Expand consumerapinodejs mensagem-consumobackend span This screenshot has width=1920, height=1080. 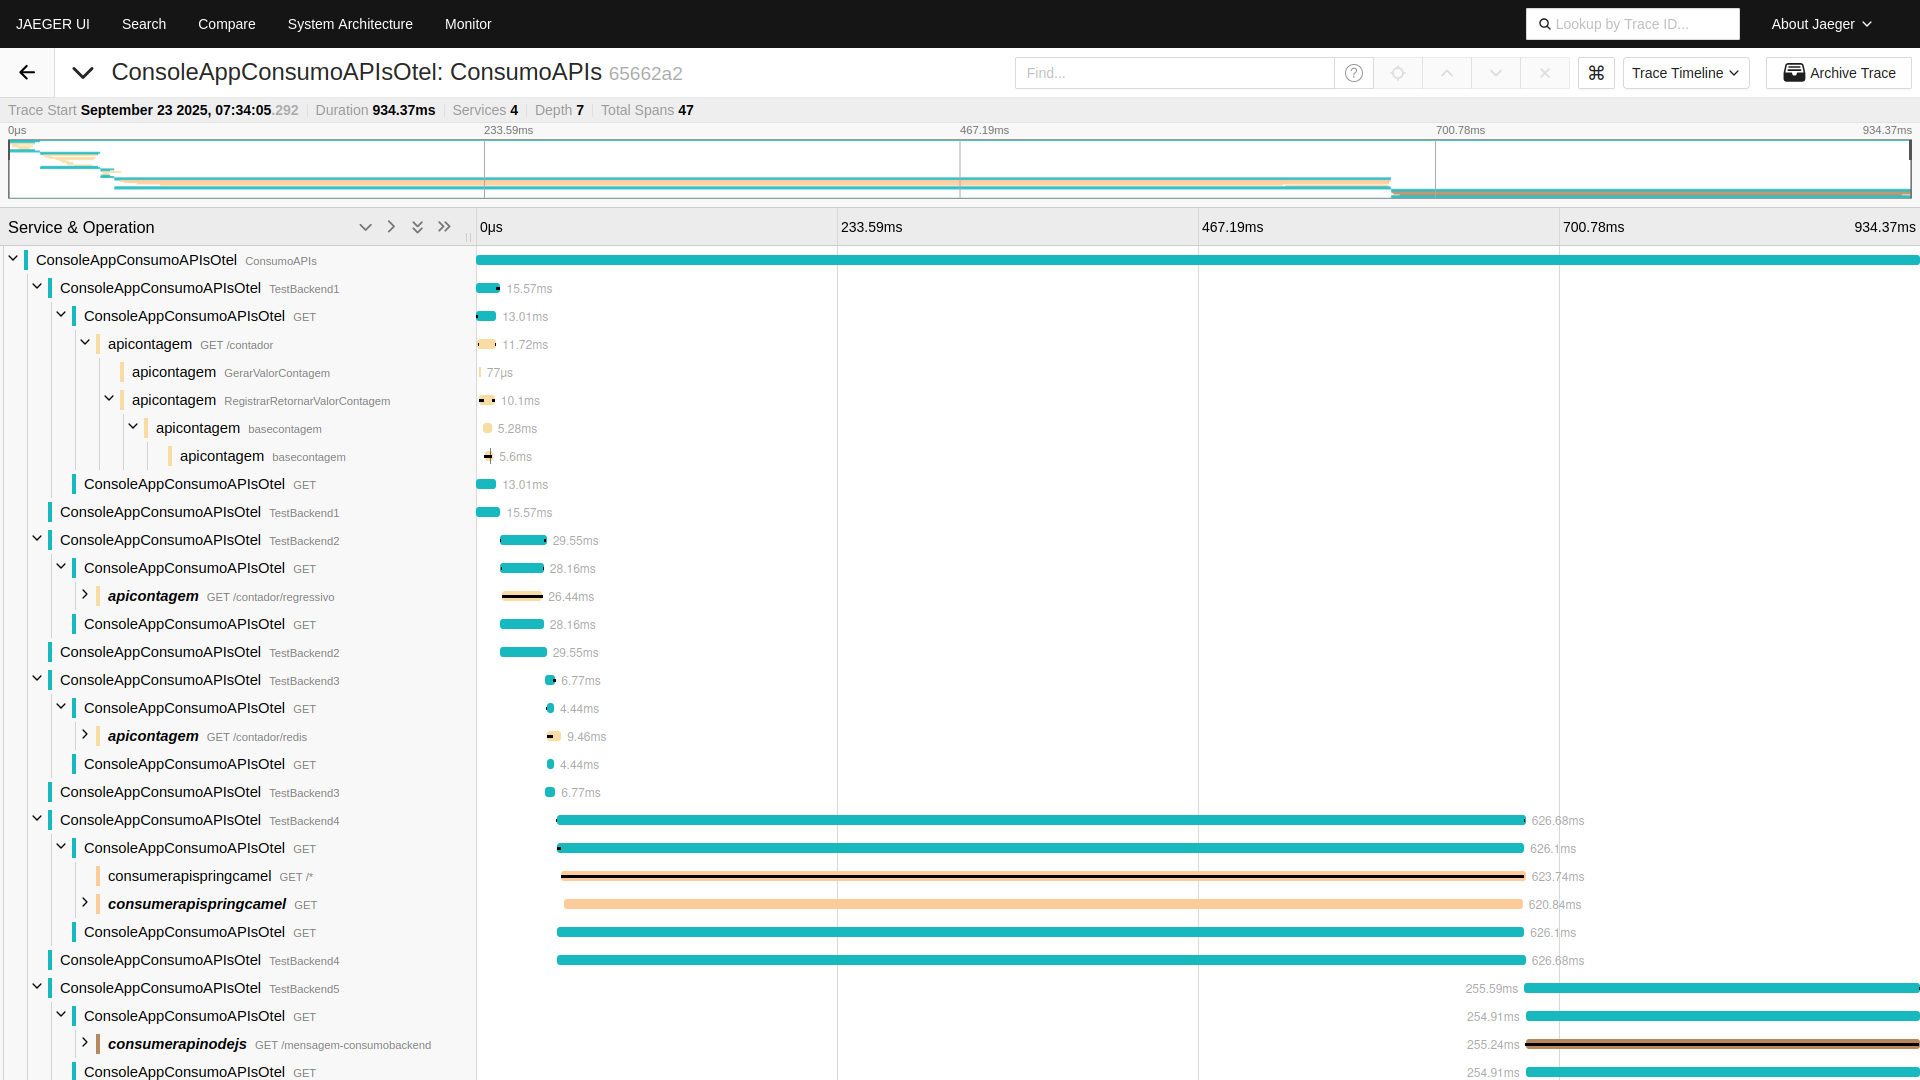point(85,1043)
